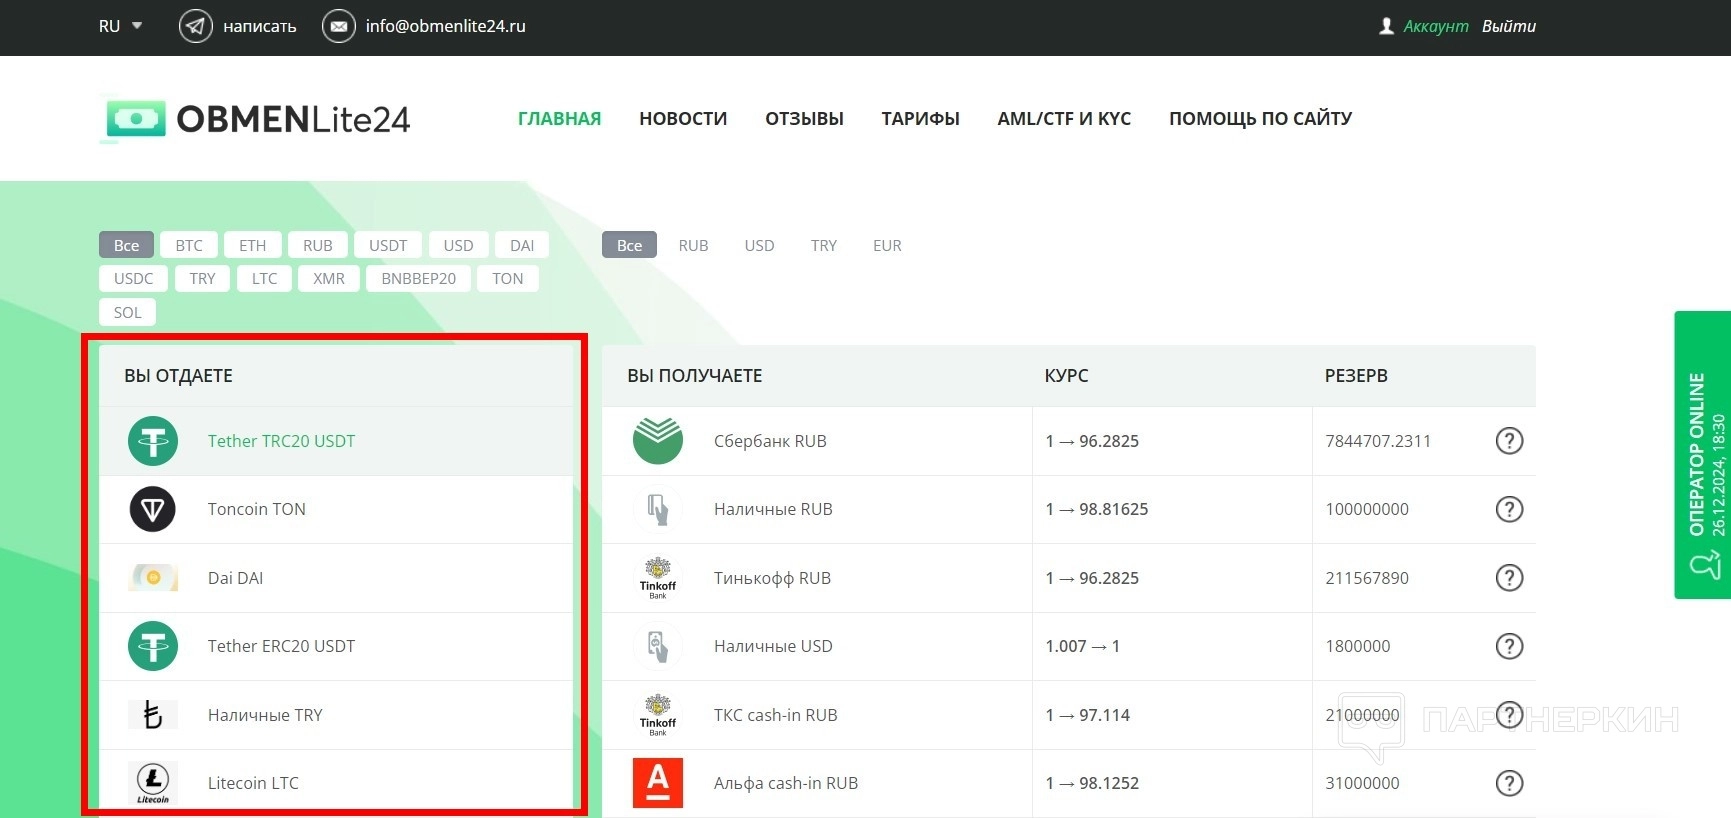Filter receive currencies by TRY

[824, 245]
